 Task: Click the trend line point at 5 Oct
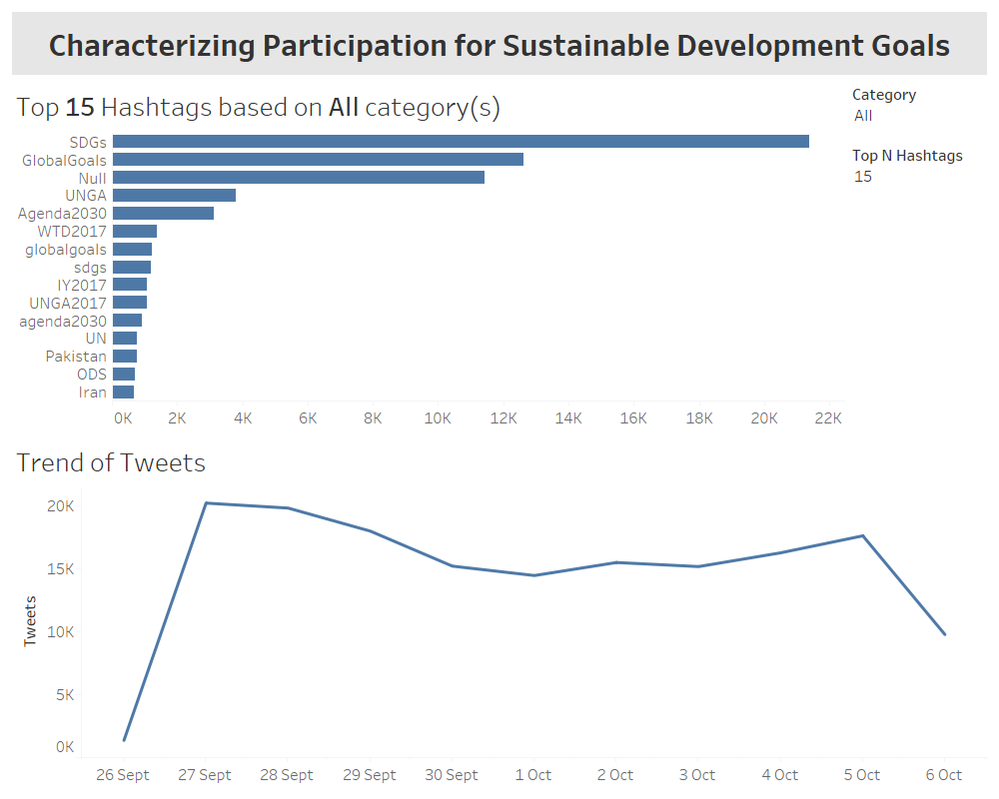coord(862,536)
